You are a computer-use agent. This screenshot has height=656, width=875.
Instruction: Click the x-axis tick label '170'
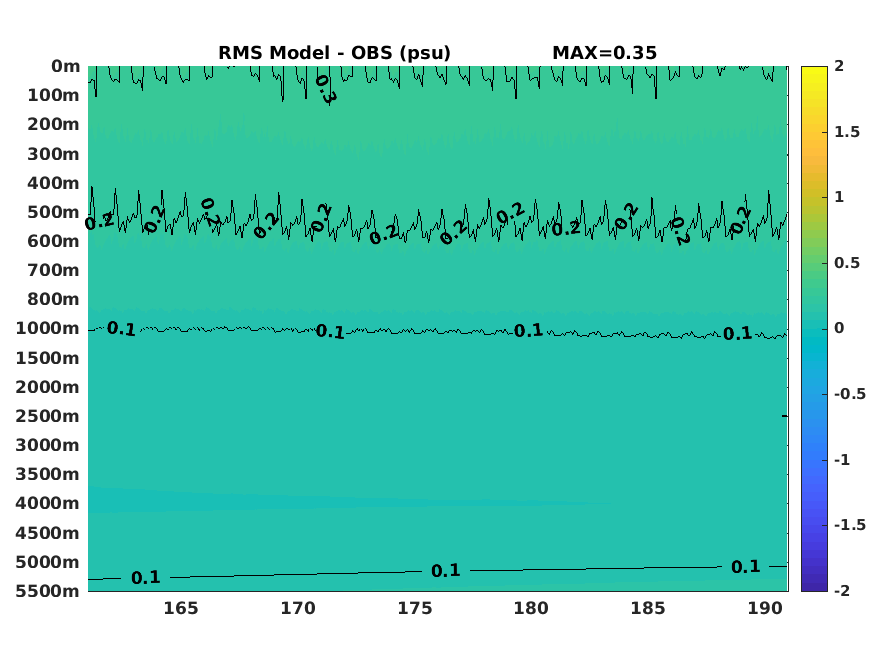click(x=298, y=608)
